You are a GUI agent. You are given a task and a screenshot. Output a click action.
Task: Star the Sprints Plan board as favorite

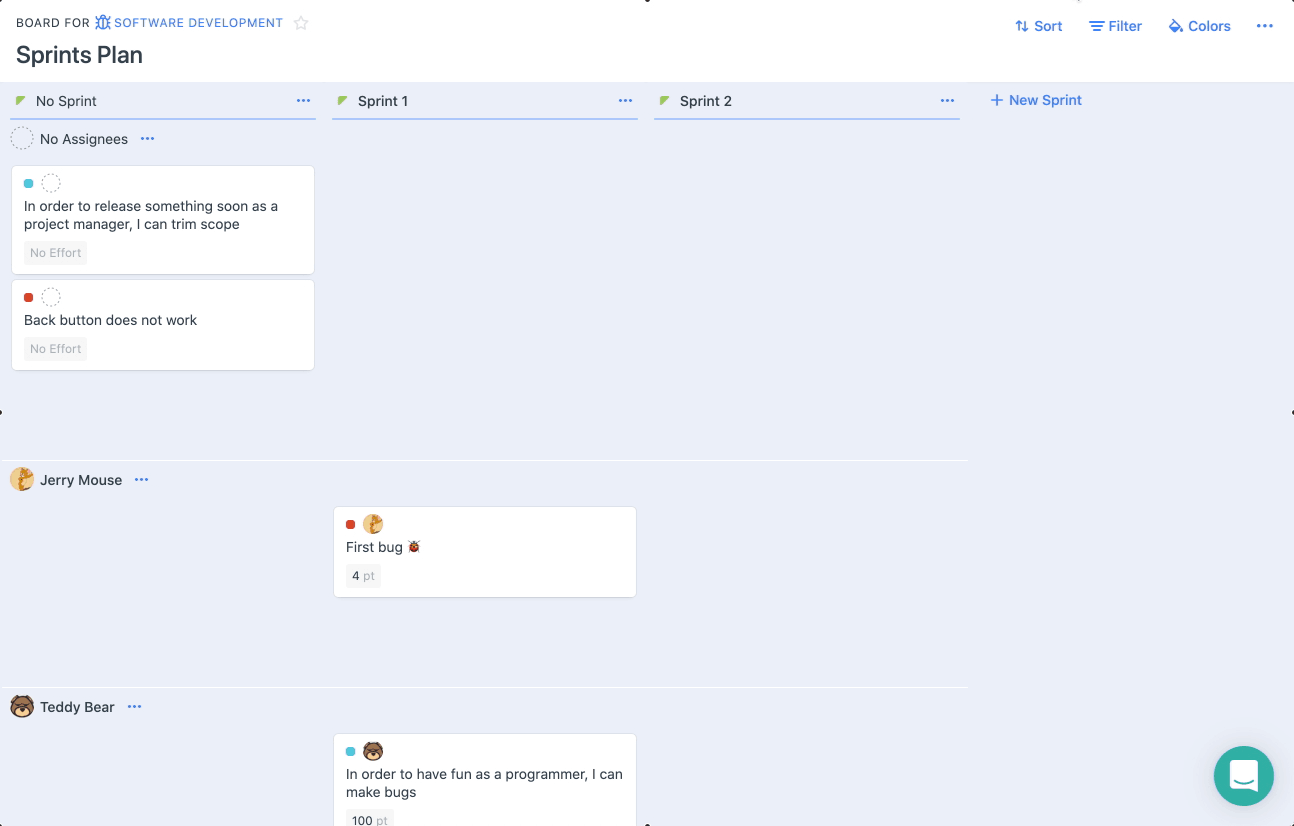click(x=301, y=23)
